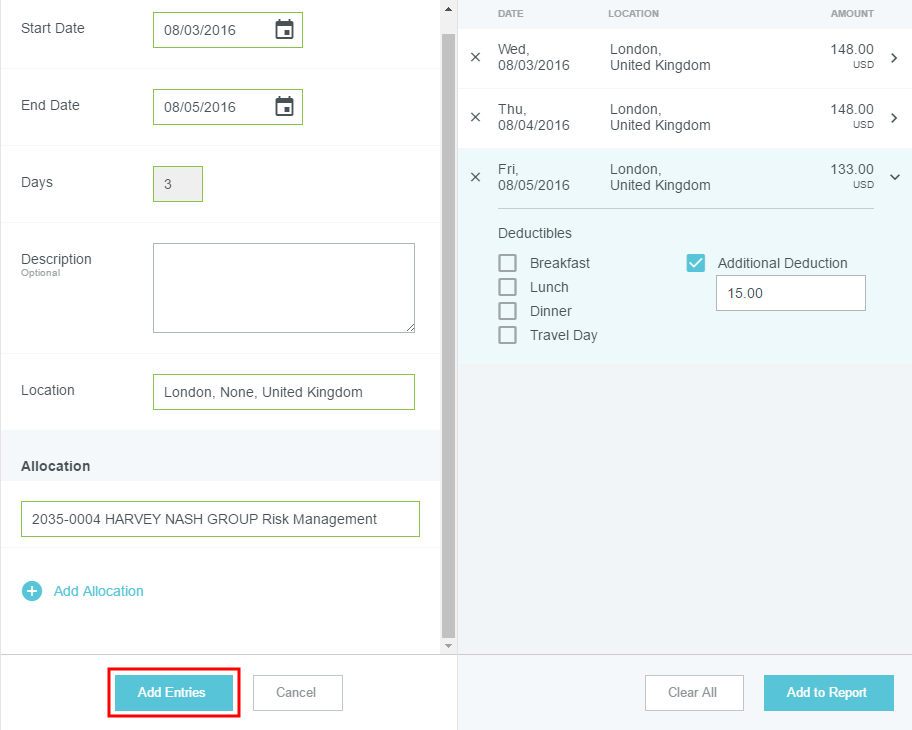
Task: Click the scroll down arrow of form scrollbar
Action: 448,646
